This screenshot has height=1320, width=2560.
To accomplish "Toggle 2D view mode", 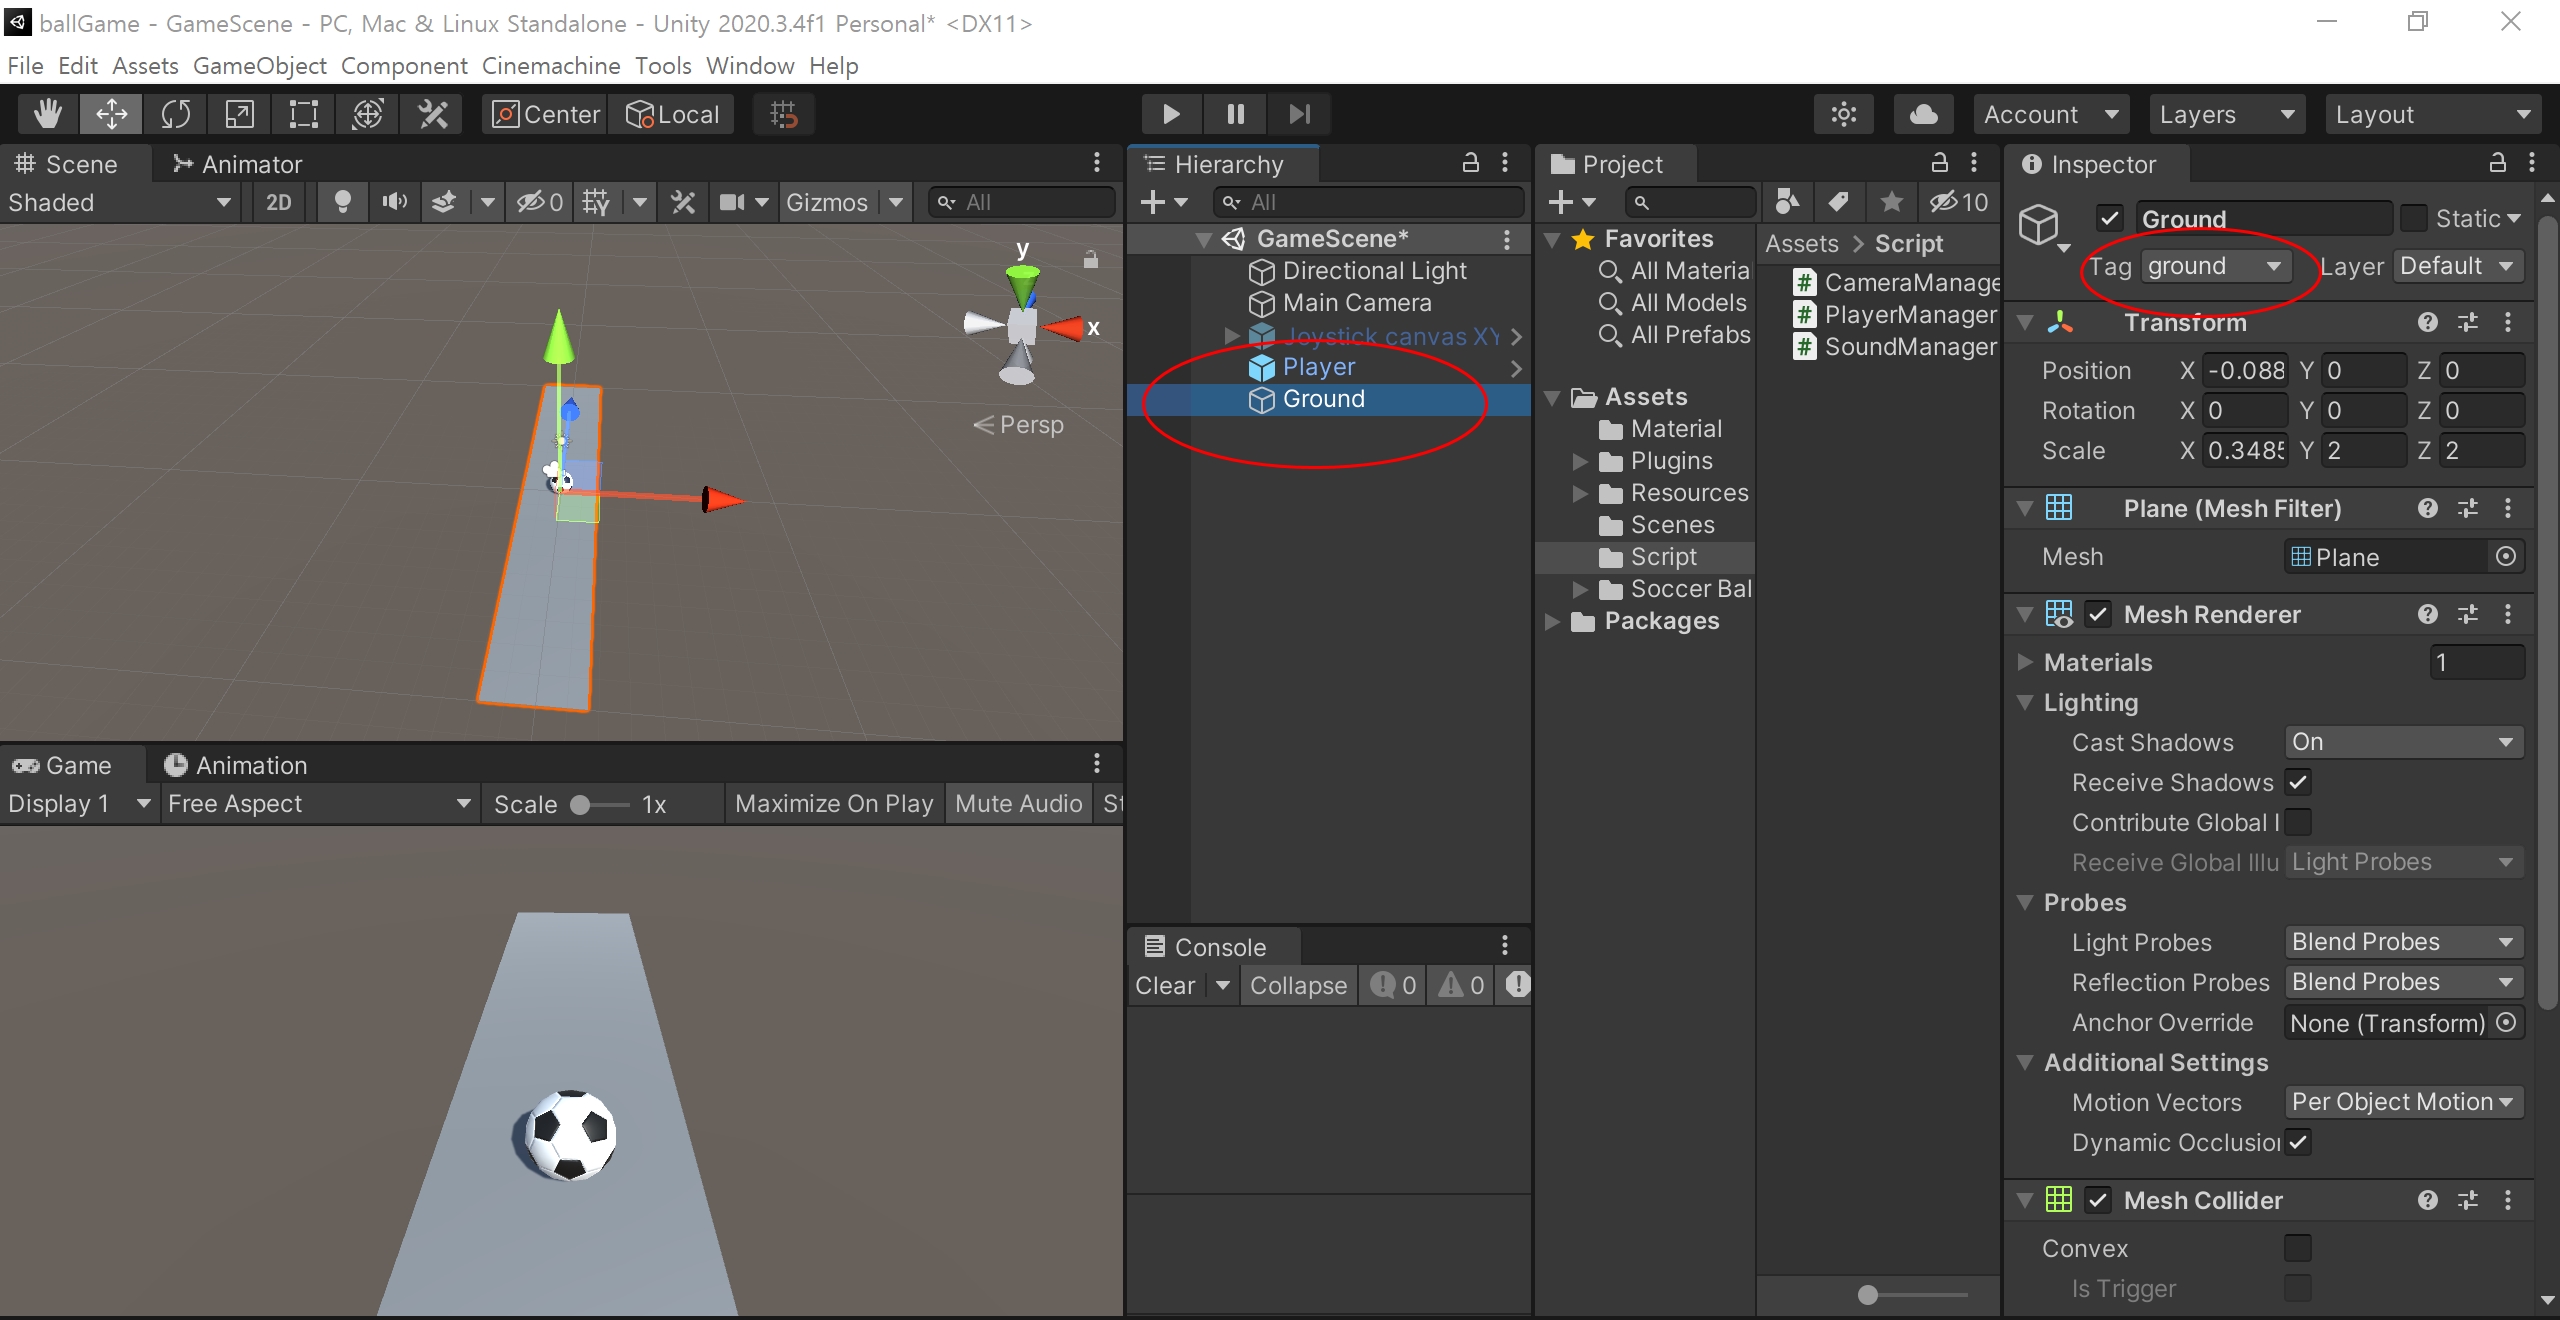I will pyautogui.click(x=278, y=202).
